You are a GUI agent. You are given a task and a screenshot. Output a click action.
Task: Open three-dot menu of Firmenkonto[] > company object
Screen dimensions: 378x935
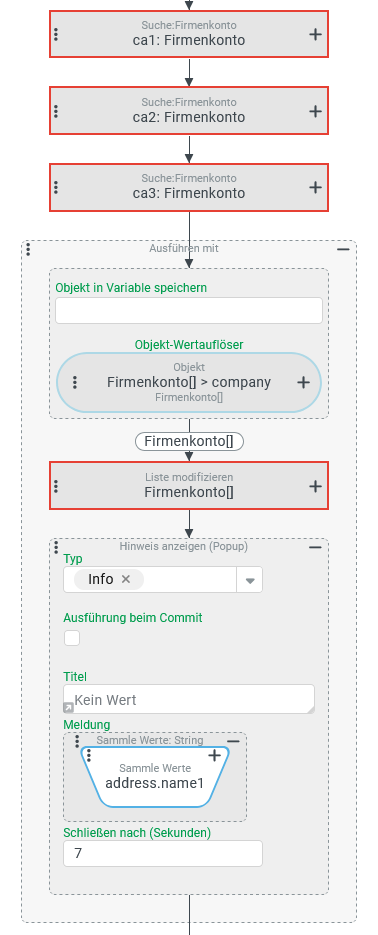click(x=75, y=382)
